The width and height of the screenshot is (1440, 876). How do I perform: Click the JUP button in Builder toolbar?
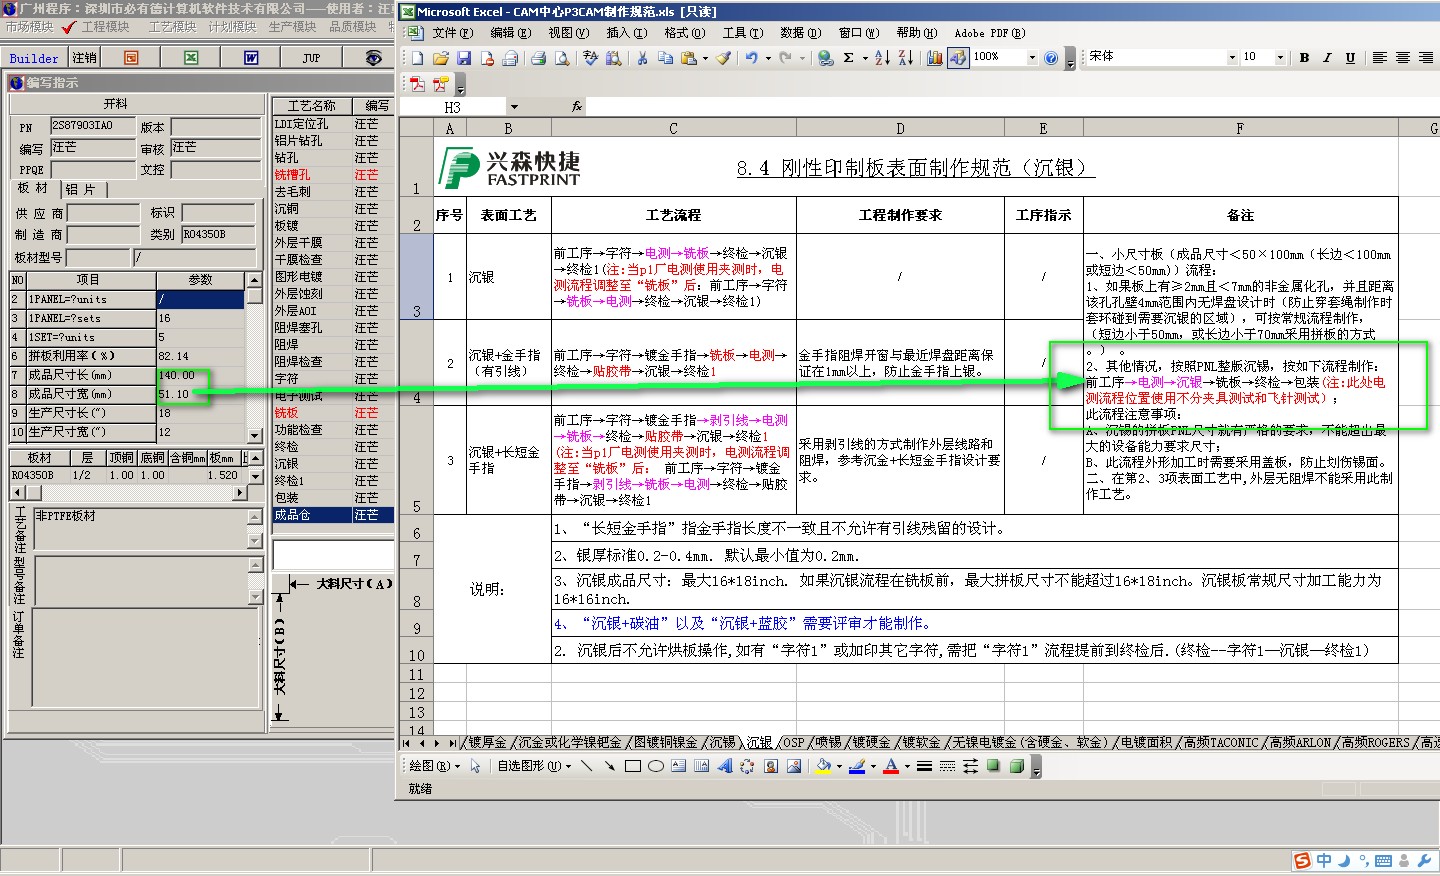coord(311,58)
